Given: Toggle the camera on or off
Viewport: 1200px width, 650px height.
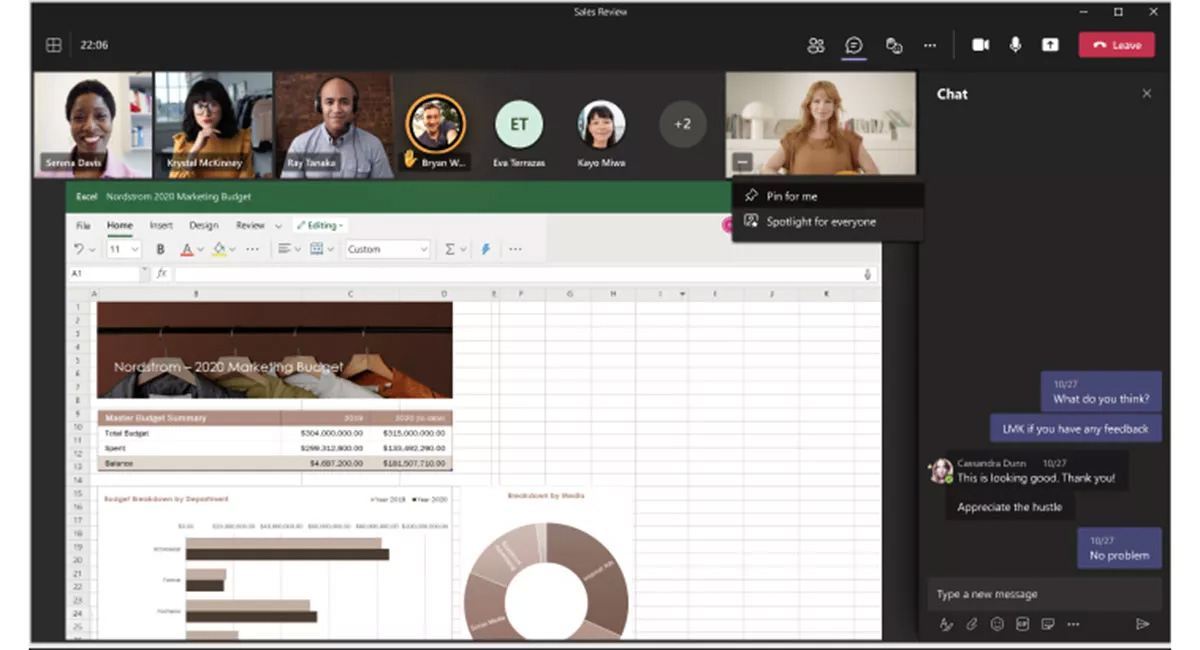Looking at the screenshot, I should tap(981, 45).
